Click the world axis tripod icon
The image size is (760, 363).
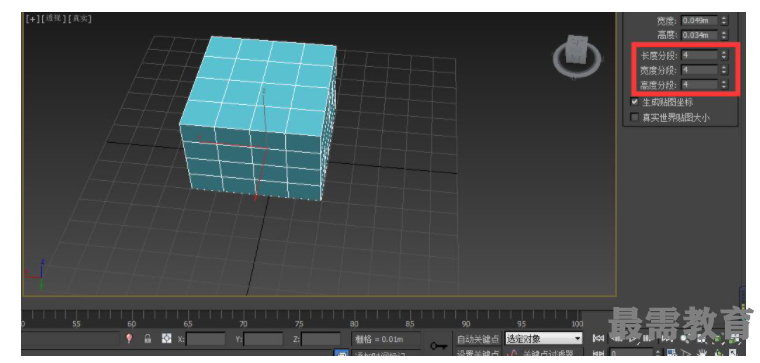[36, 274]
